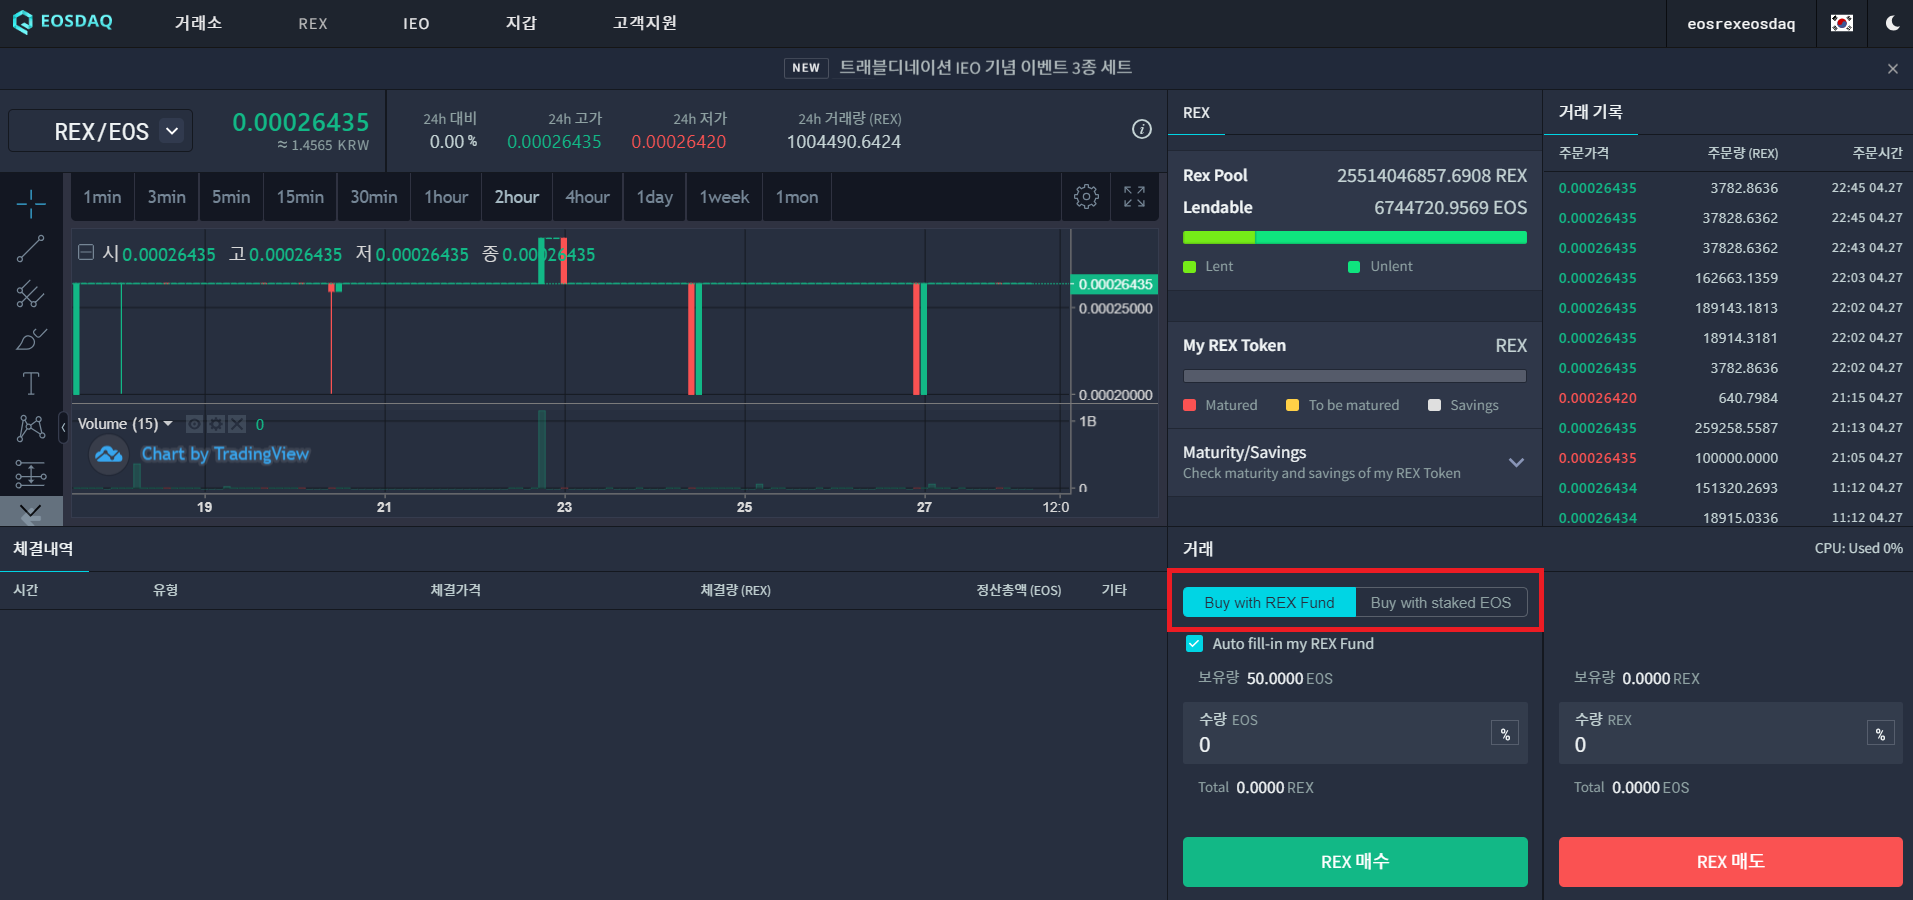The image size is (1913, 900).
Task: Open the IEO menu item
Action: point(416,23)
